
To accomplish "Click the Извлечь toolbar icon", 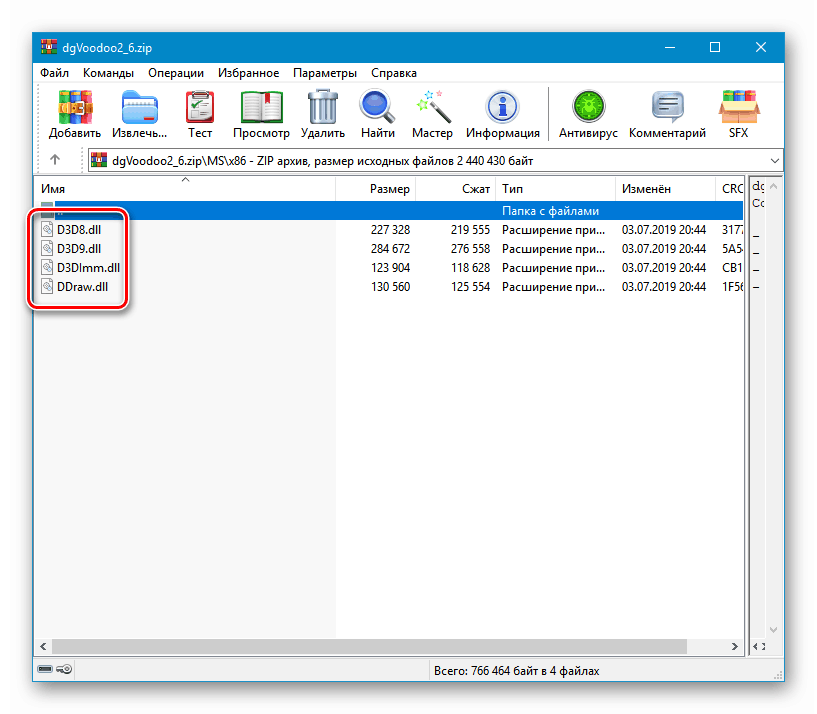I will tap(140, 114).
